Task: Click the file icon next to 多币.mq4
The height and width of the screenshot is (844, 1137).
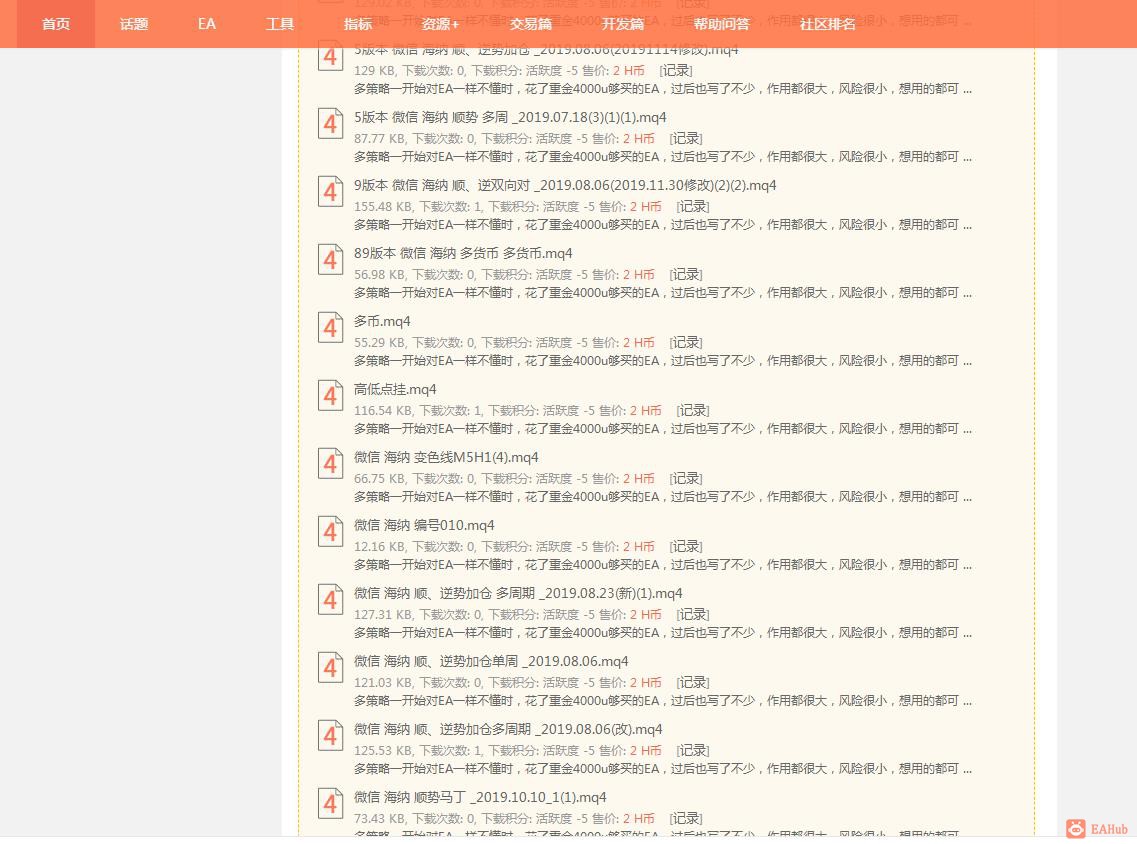Action: click(x=330, y=327)
